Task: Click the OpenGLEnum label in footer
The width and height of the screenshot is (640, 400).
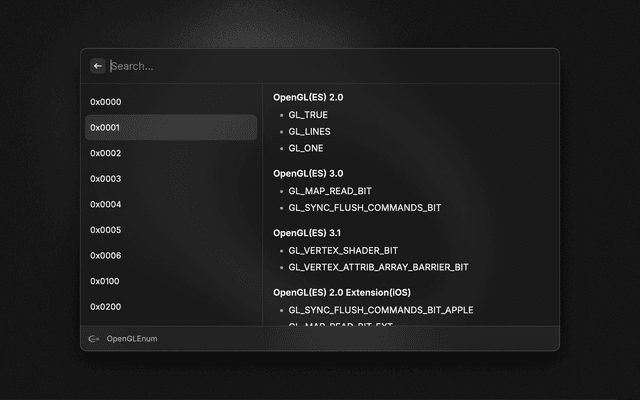Action: [132, 339]
